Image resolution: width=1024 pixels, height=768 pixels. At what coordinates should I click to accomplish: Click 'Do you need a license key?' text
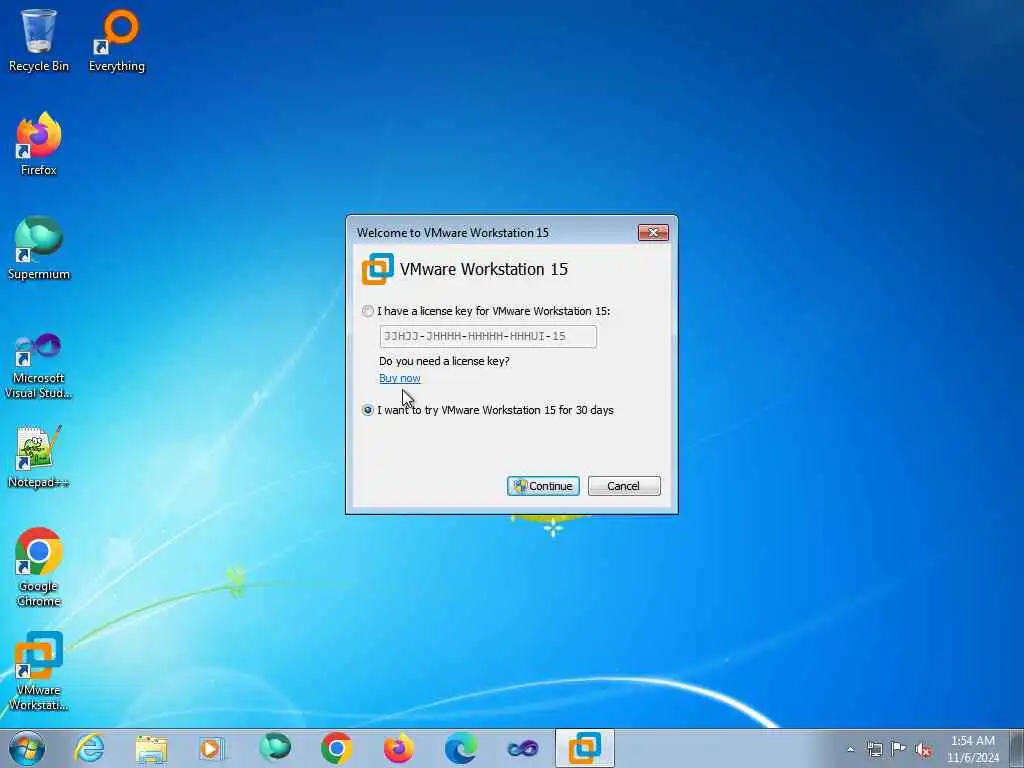point(444,361)
